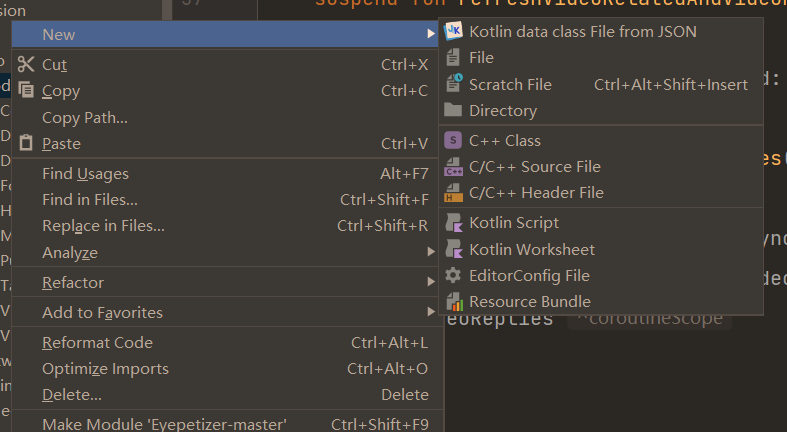
Task: Click the C/C++ Source File icon
Action: coord(453,167)
